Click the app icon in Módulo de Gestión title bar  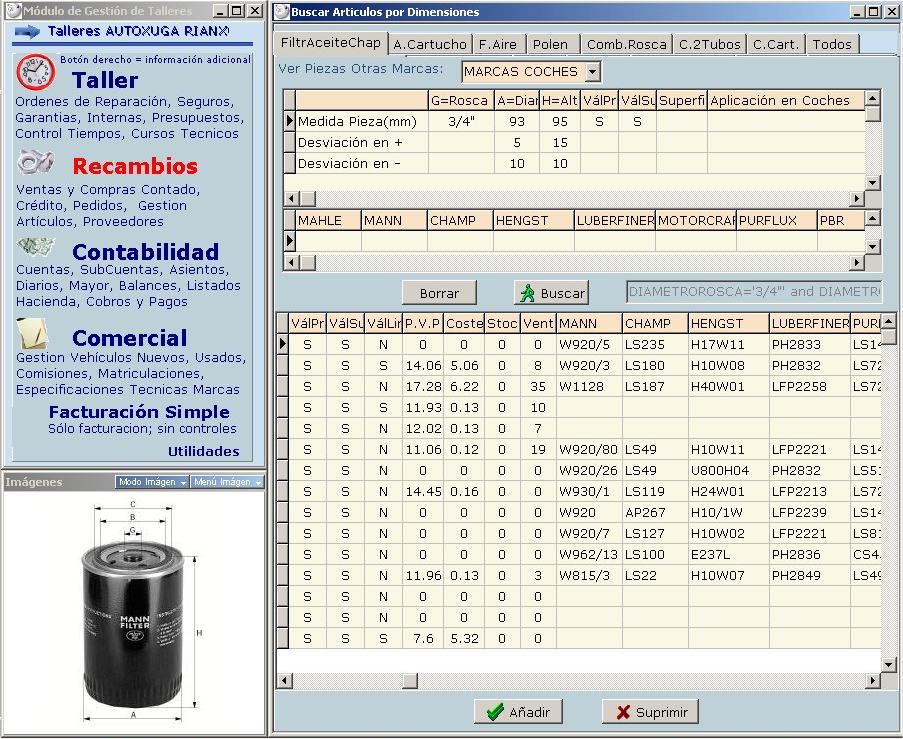point(14,11)
